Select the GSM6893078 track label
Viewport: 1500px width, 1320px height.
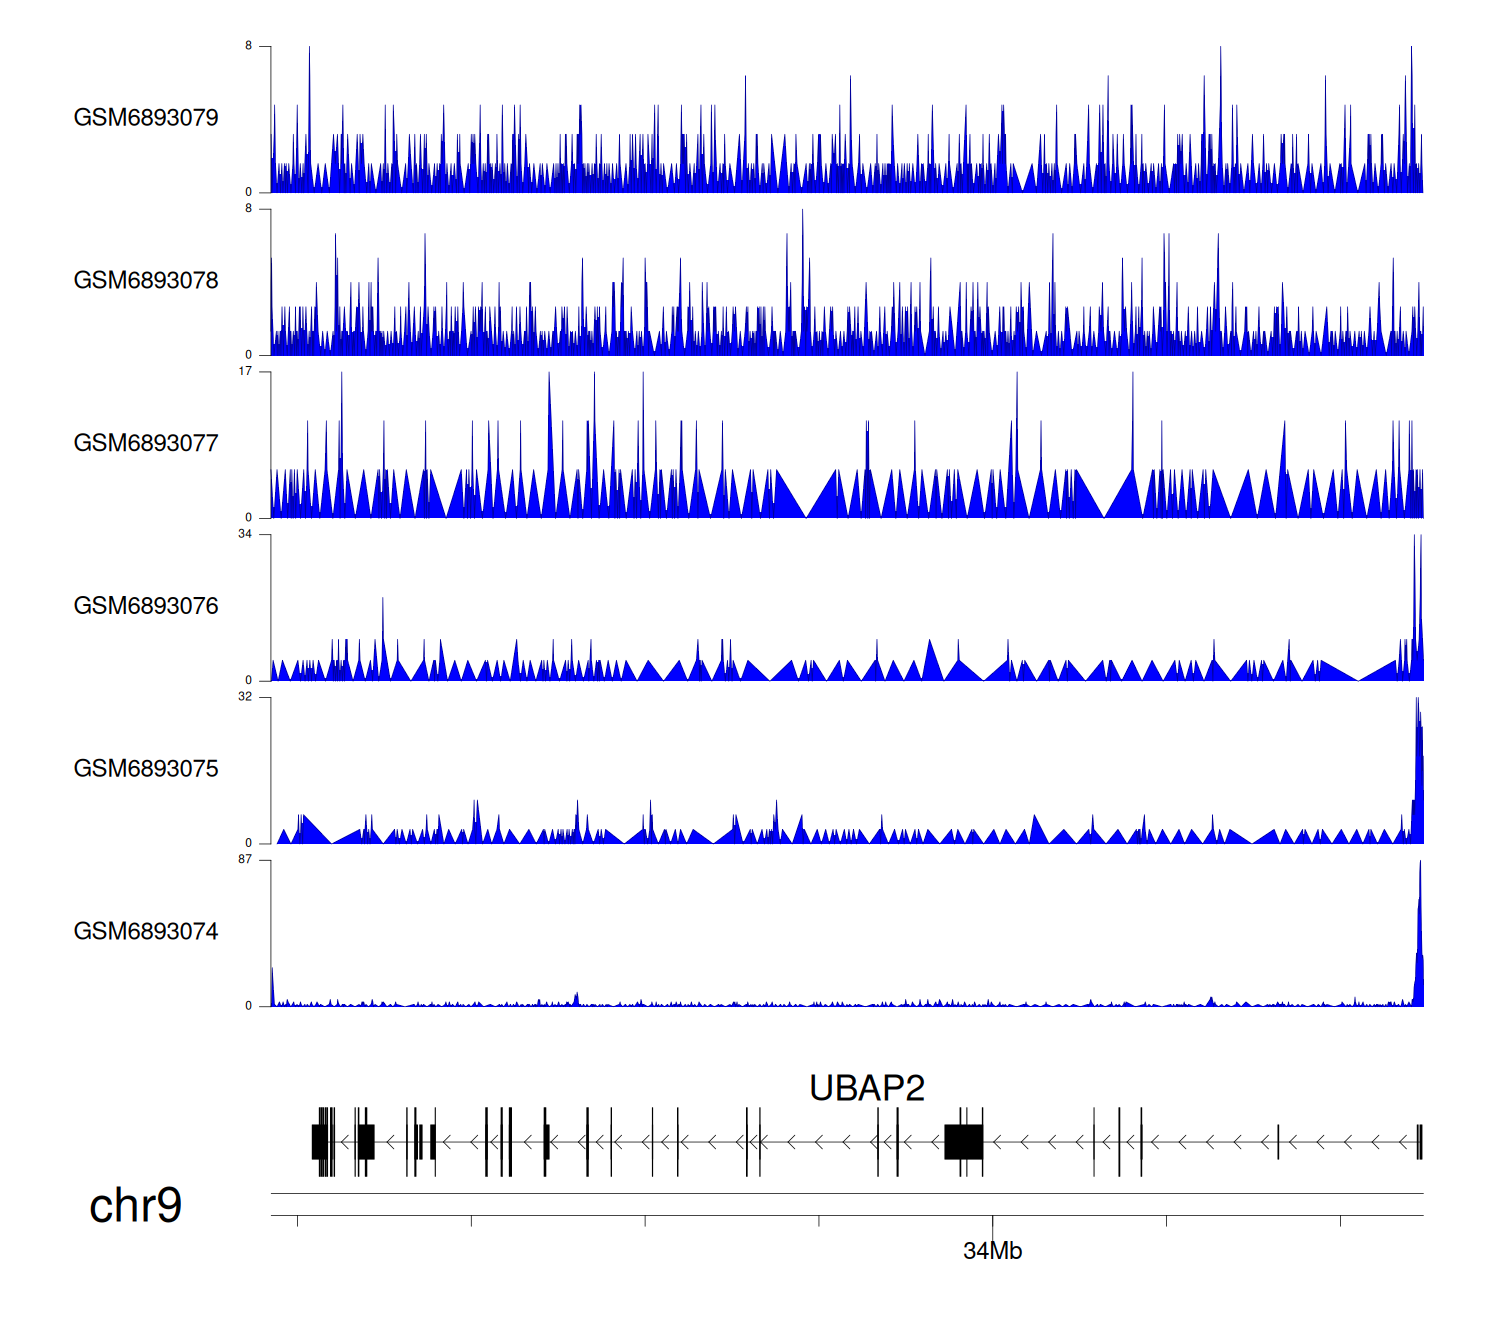[x=146, y=281]
